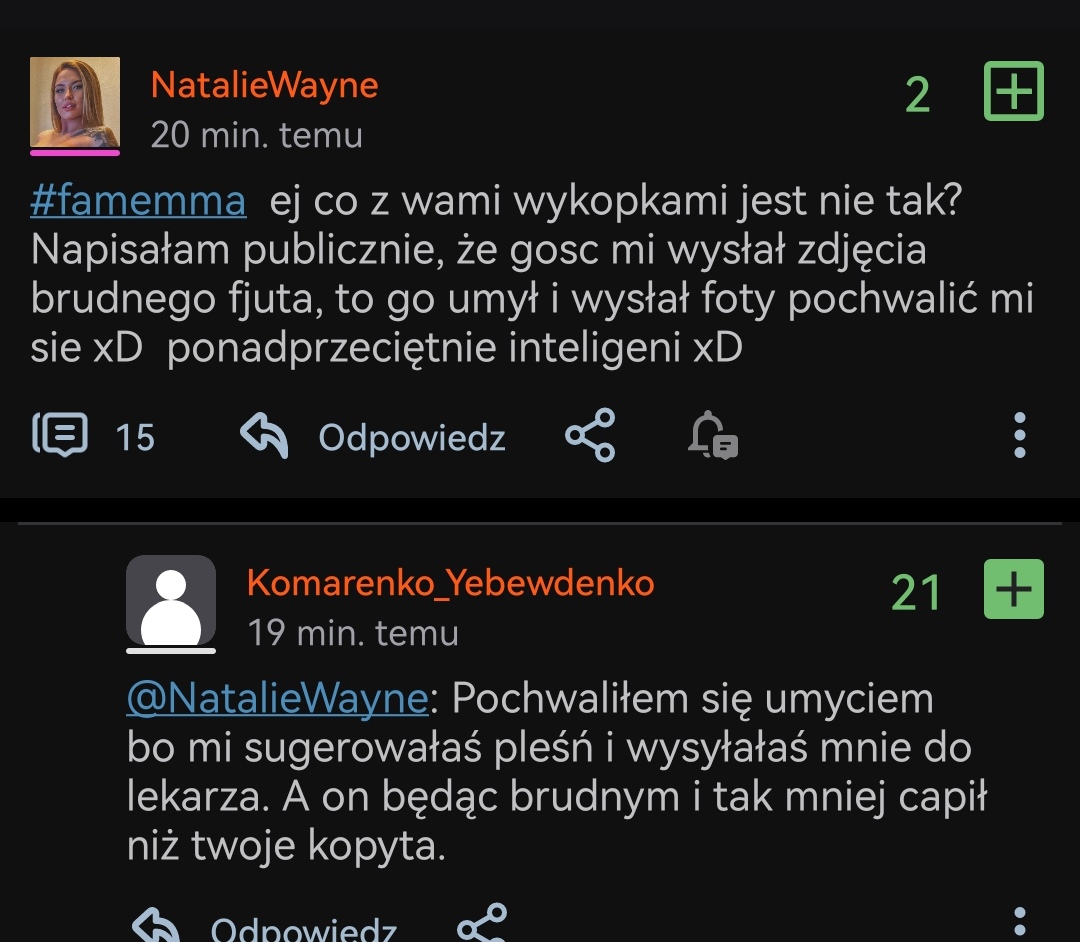Click reply arrow icon under NatalieWayne's post
This screenshot has width=1080, height=942.
coord(265,437)
